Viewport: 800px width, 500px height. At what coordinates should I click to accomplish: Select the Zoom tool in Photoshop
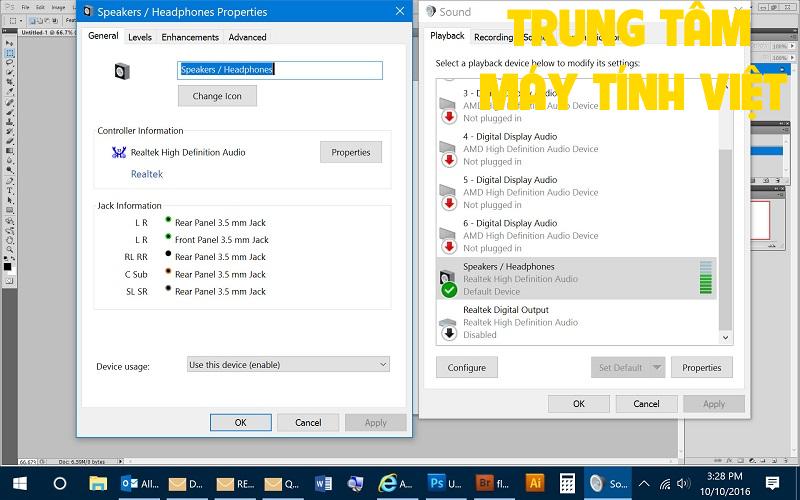pyautogui.click(x=9, y=249)
